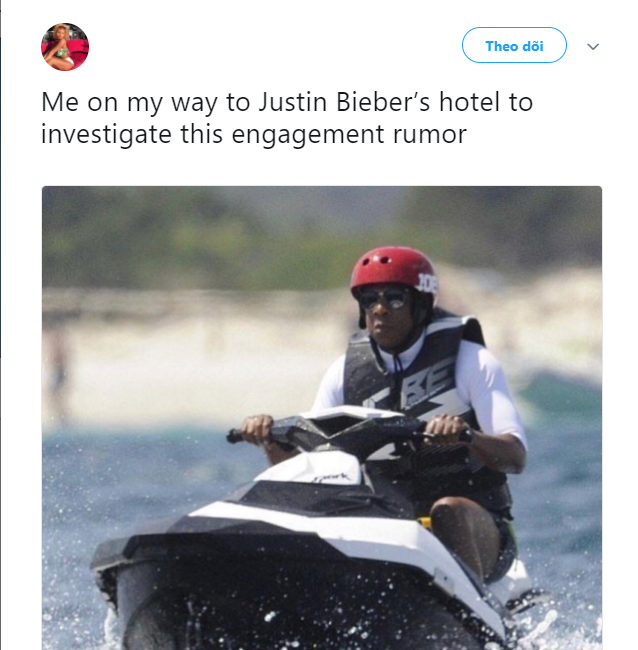Click the word "investigate" in the tweet
Viewport: 638px width, 650px height.
[x=106, y=135]
